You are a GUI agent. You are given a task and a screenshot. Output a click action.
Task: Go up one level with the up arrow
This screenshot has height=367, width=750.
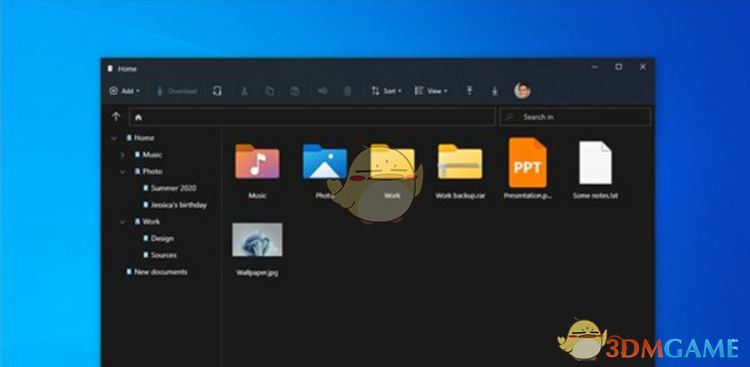[116, 117]
